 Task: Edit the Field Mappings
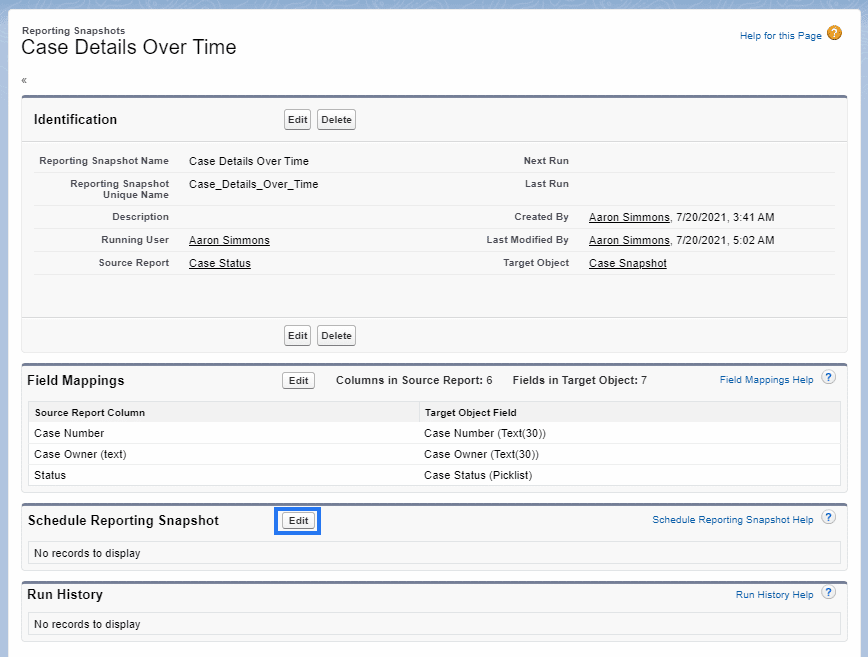pyautogui.click(x=298, y=381)
